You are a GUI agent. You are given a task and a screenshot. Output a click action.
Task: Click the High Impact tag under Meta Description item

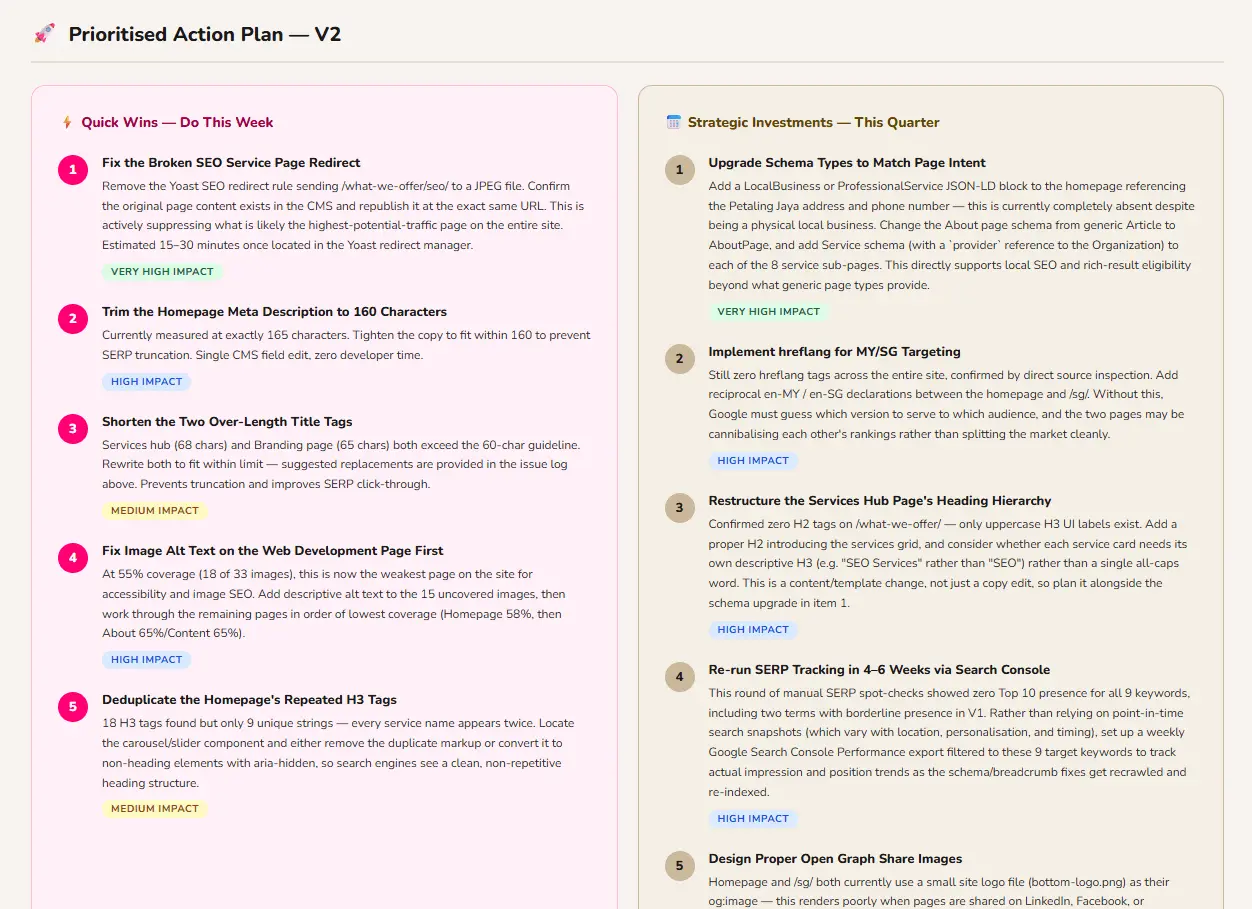pos(146,381)
